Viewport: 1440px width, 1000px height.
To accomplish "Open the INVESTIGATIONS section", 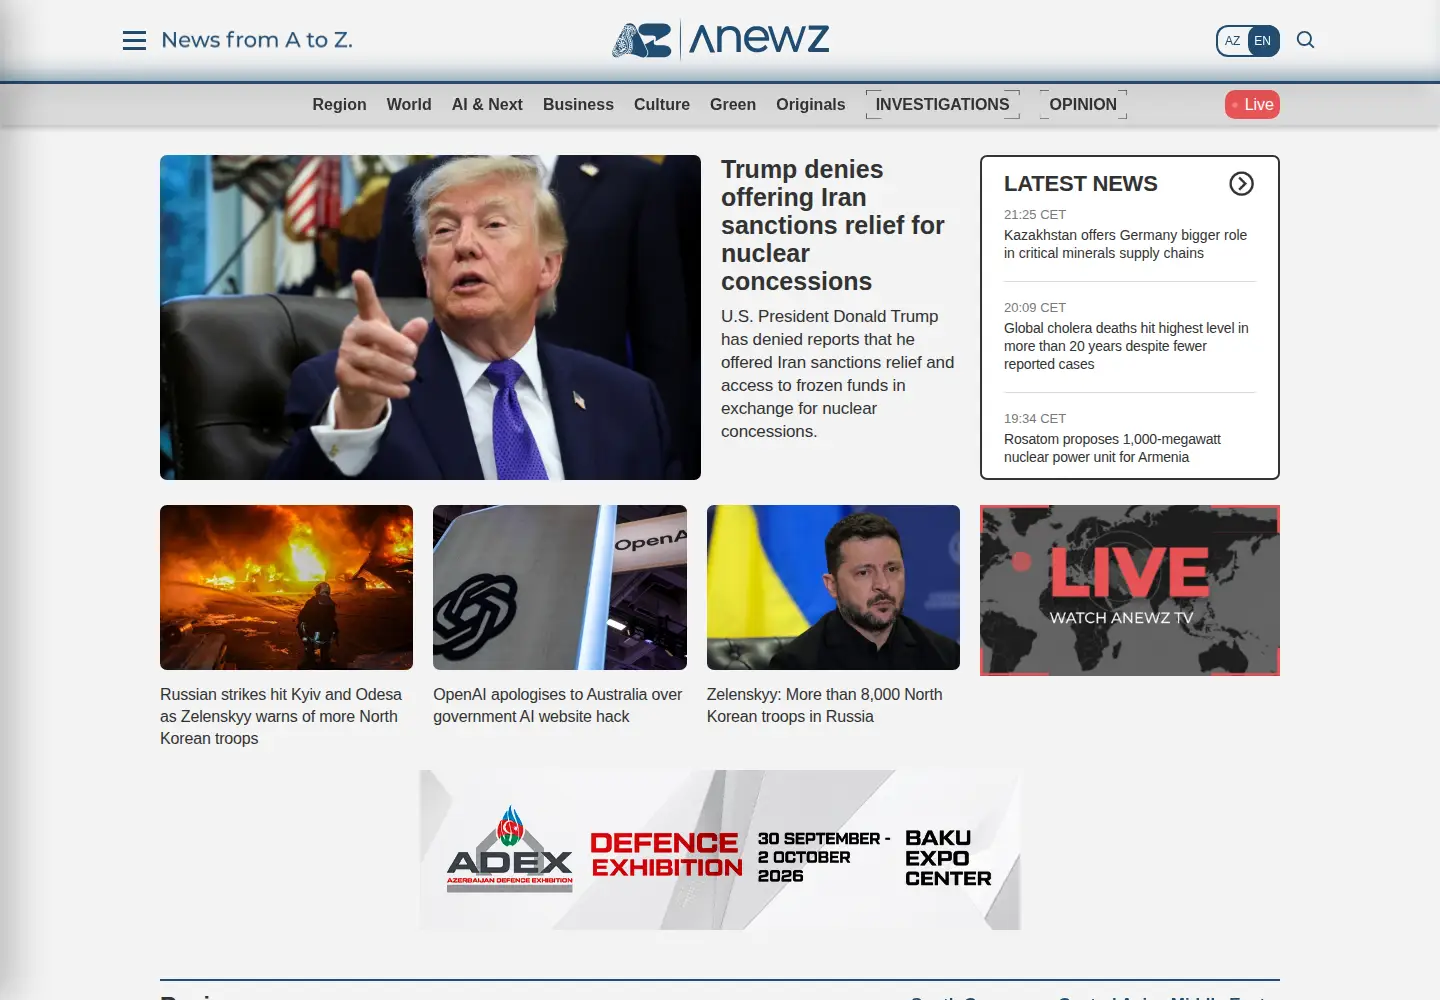I will 943,104.
